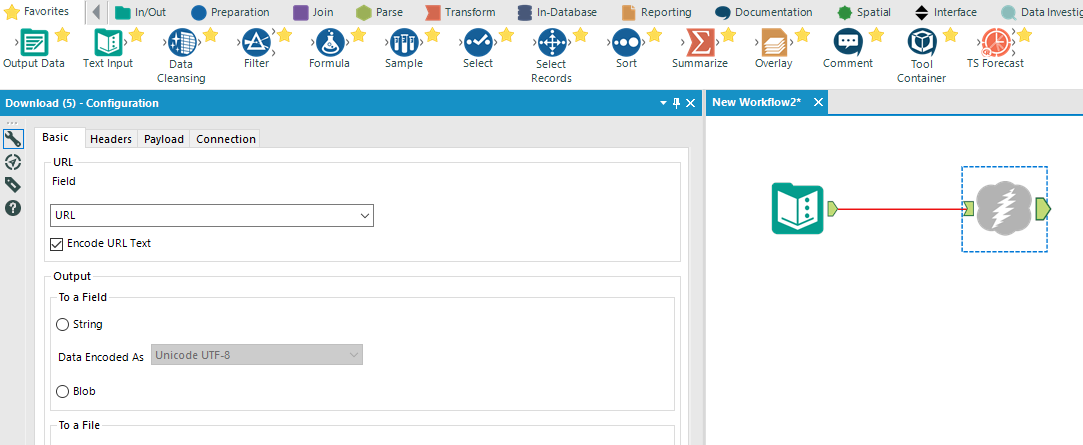The height and width of the screenshot is (445, 1083).
Task: Switch to the Connection tab
Action: (226, 139)
